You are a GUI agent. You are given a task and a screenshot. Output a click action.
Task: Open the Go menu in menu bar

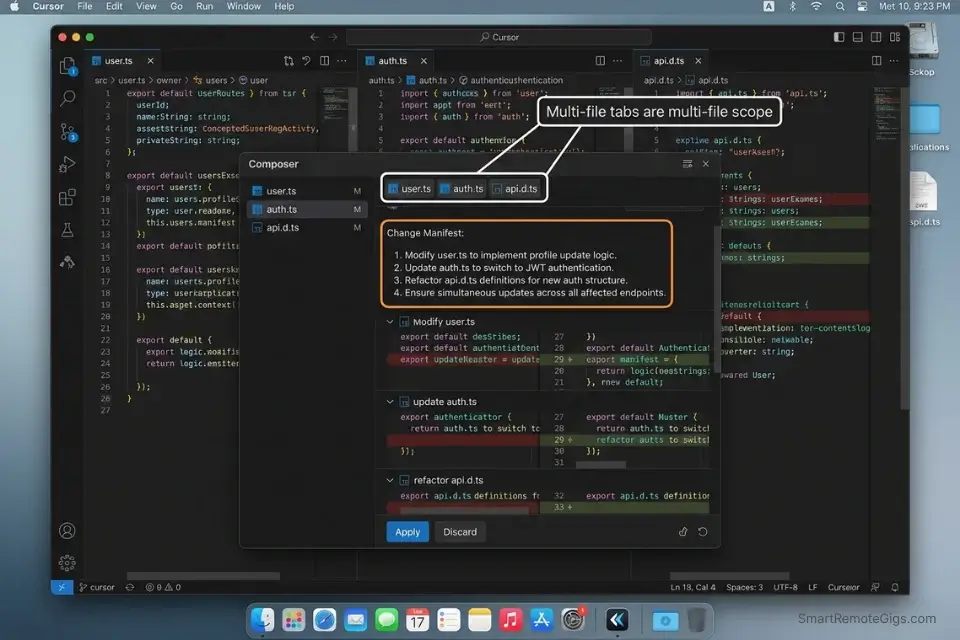pos(177,6)
